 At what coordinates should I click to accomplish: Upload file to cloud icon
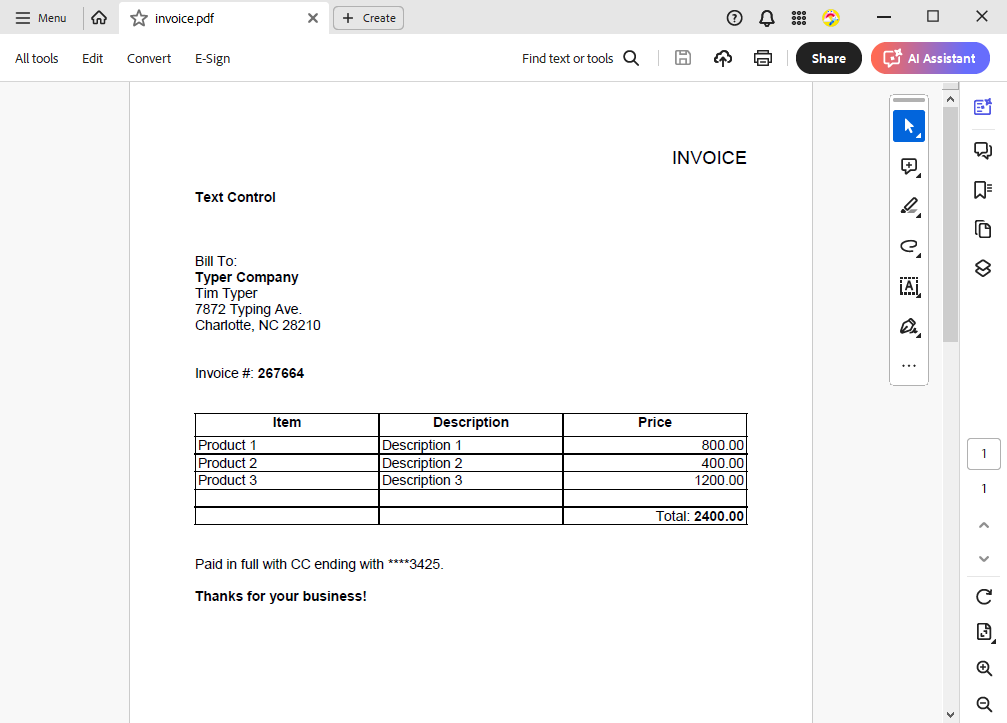point(722,58)
